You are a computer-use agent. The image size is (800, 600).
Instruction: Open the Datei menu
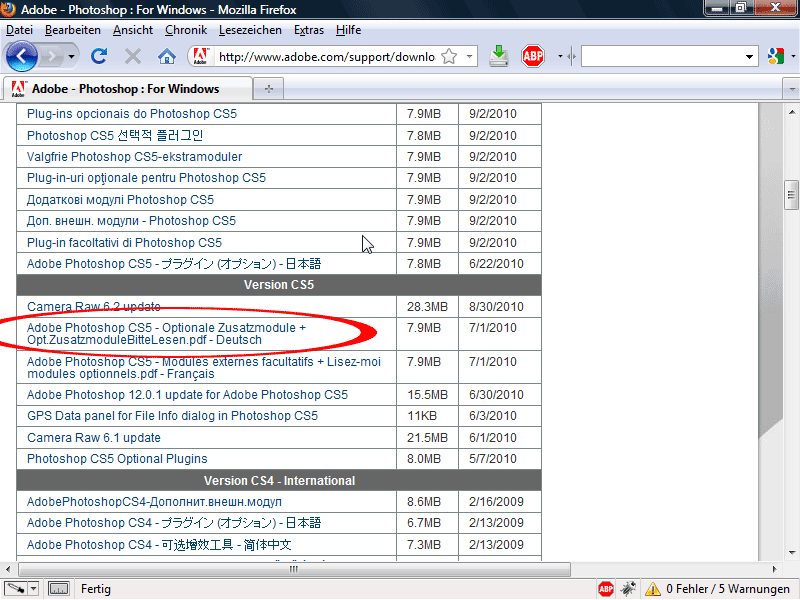19,30
